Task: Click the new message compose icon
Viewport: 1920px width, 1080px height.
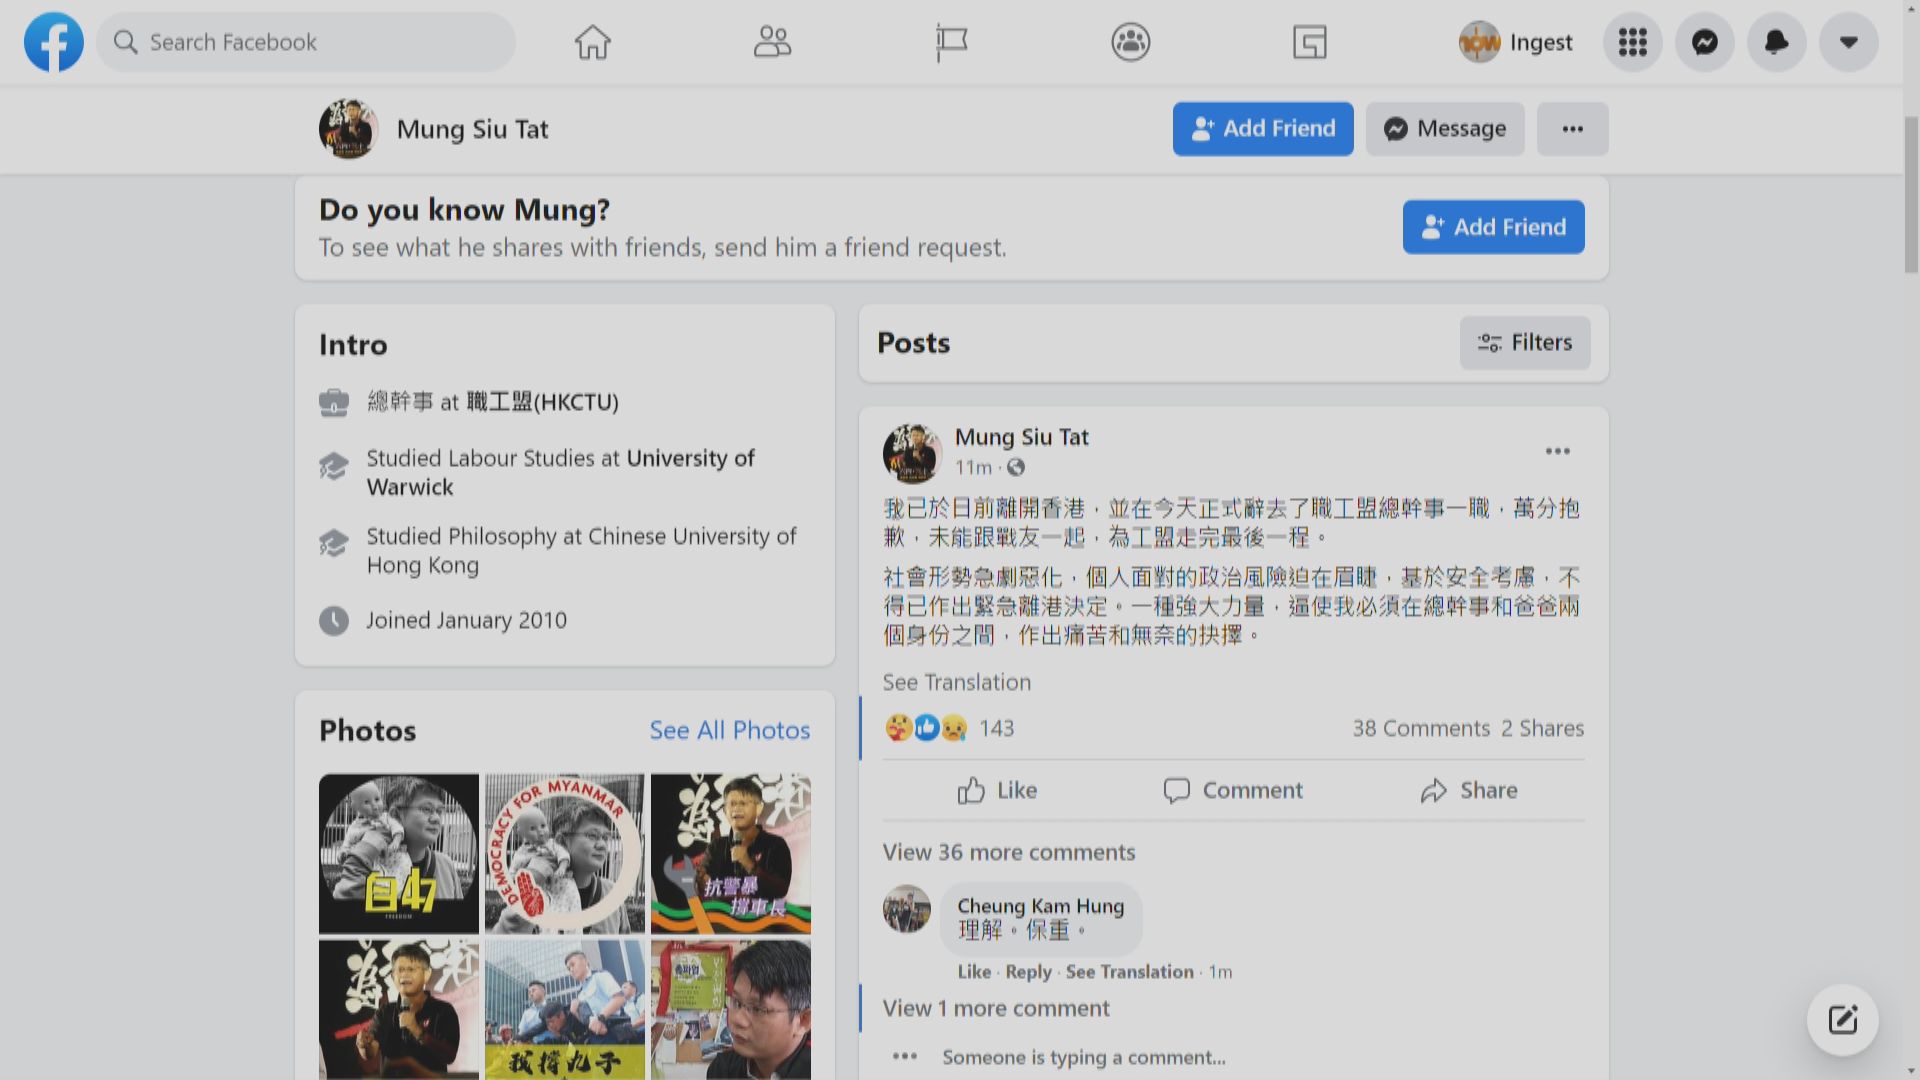Action: (1842, 1020)
